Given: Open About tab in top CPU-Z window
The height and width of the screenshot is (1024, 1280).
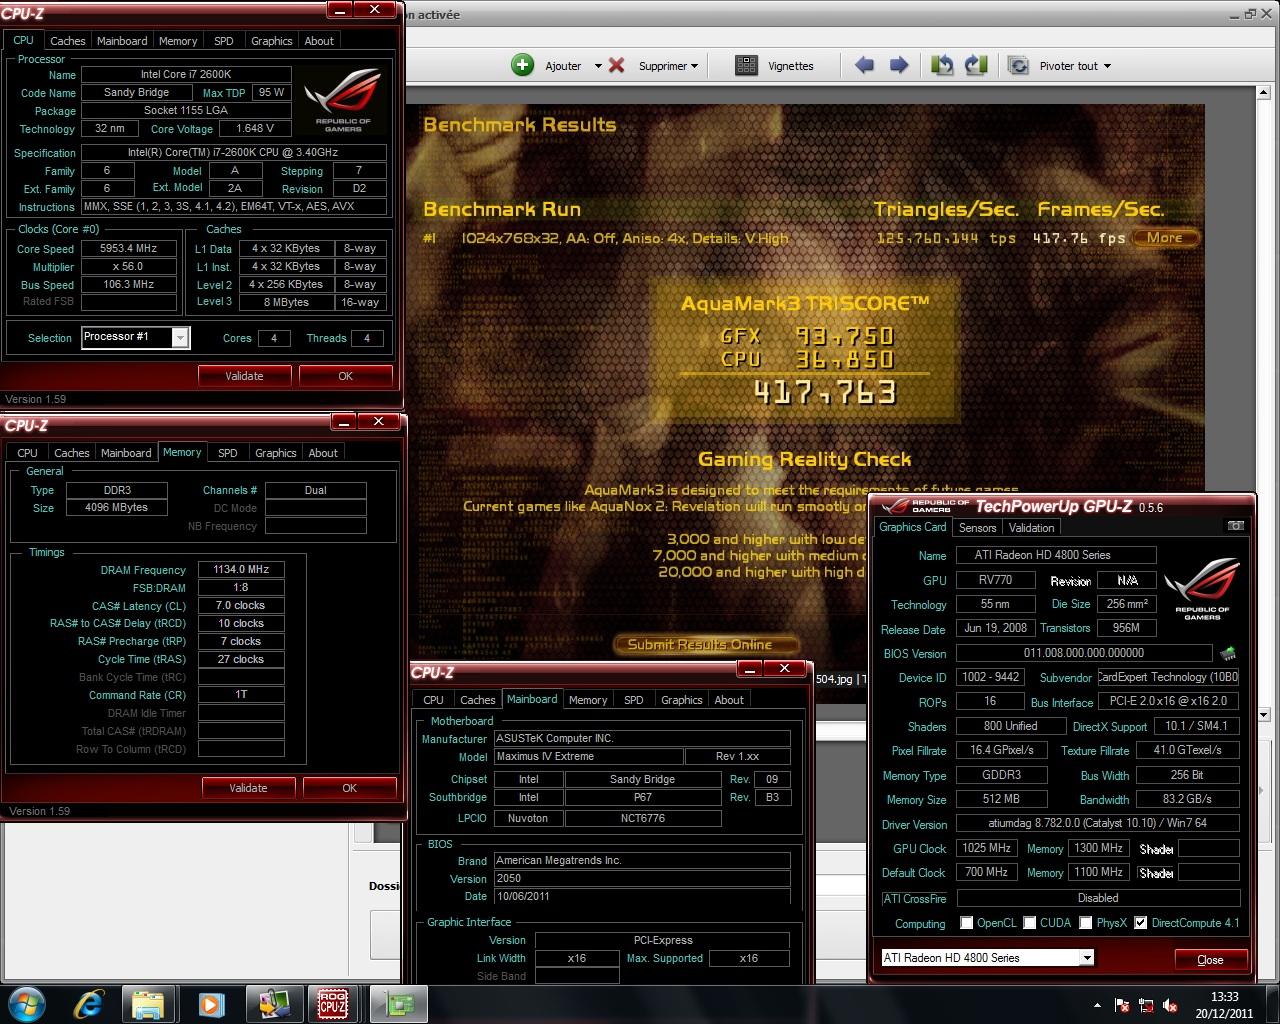Looking at the screenshot, I should 319,41.
